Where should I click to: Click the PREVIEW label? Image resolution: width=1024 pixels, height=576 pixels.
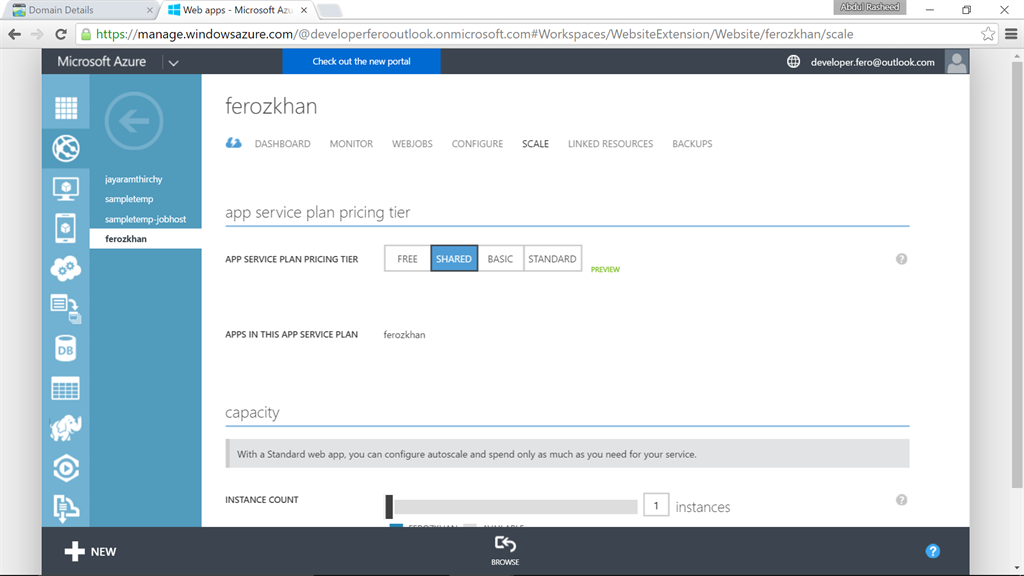(605, 269)
